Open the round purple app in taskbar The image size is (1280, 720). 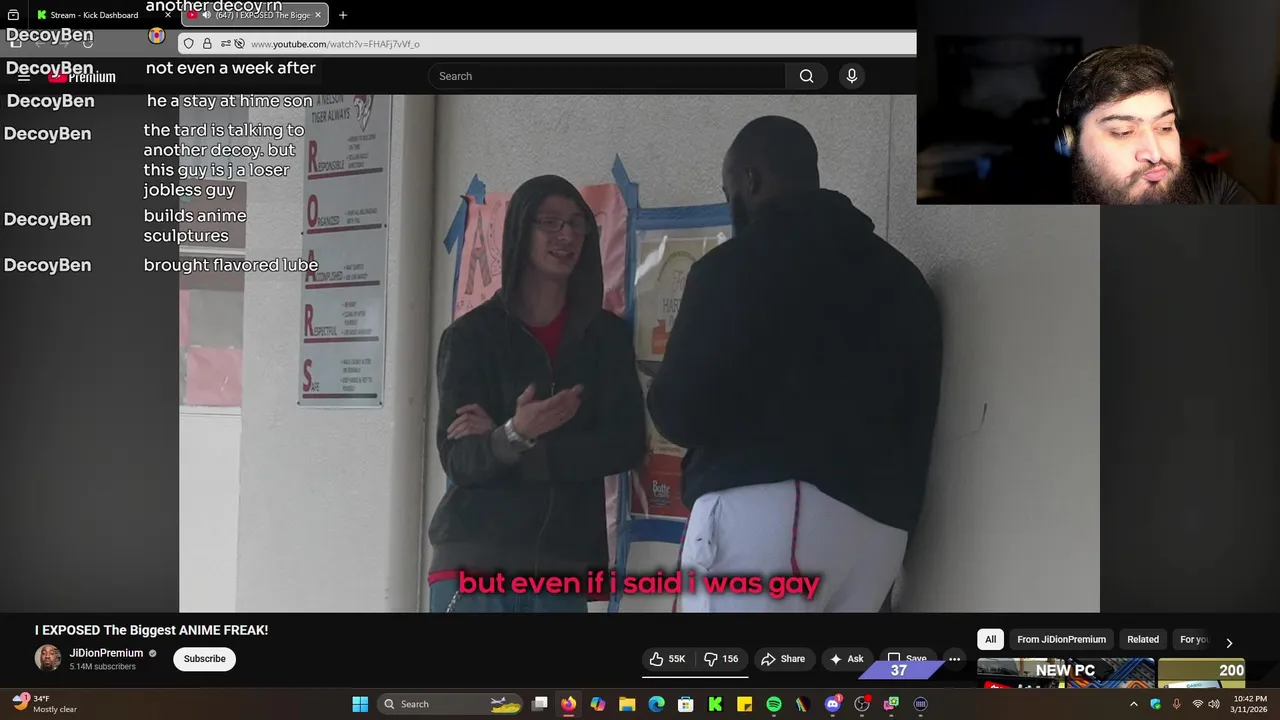click(921, 704)
